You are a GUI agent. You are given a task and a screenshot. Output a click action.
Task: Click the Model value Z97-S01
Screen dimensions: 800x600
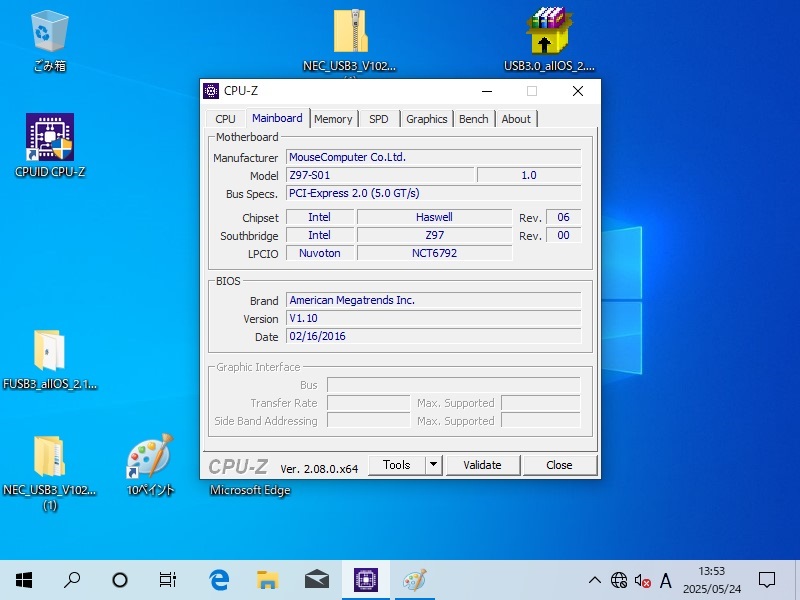tap(380, 175)
